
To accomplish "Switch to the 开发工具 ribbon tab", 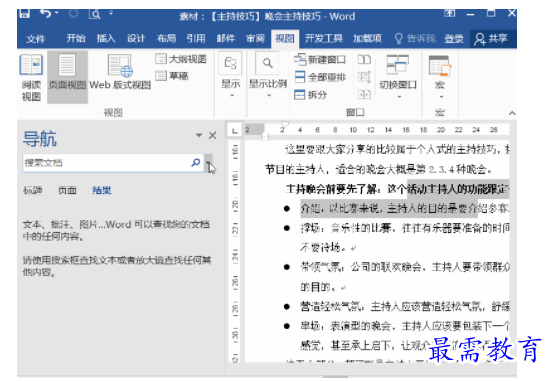I will [323, 38].
